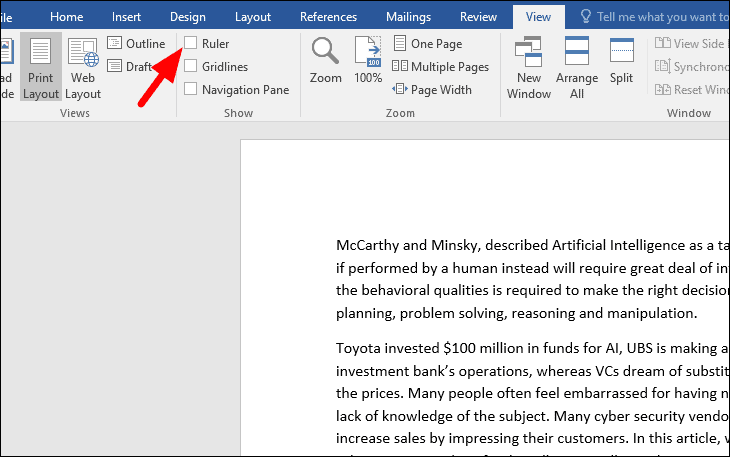
Task: Switch to Draft view
Action: tap(129, 66)
